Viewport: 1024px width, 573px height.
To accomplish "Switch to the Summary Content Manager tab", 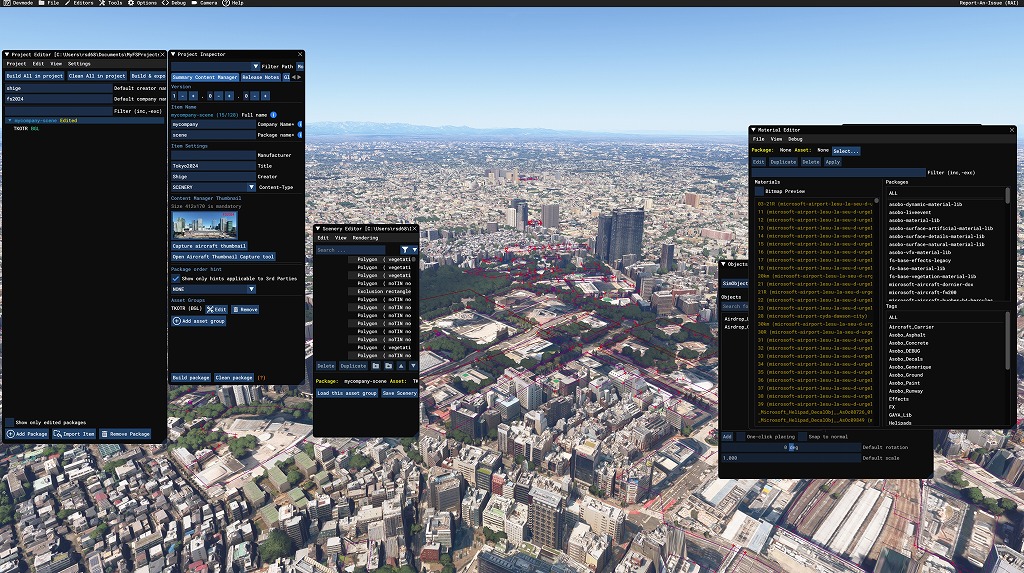I will pos(205,77).
